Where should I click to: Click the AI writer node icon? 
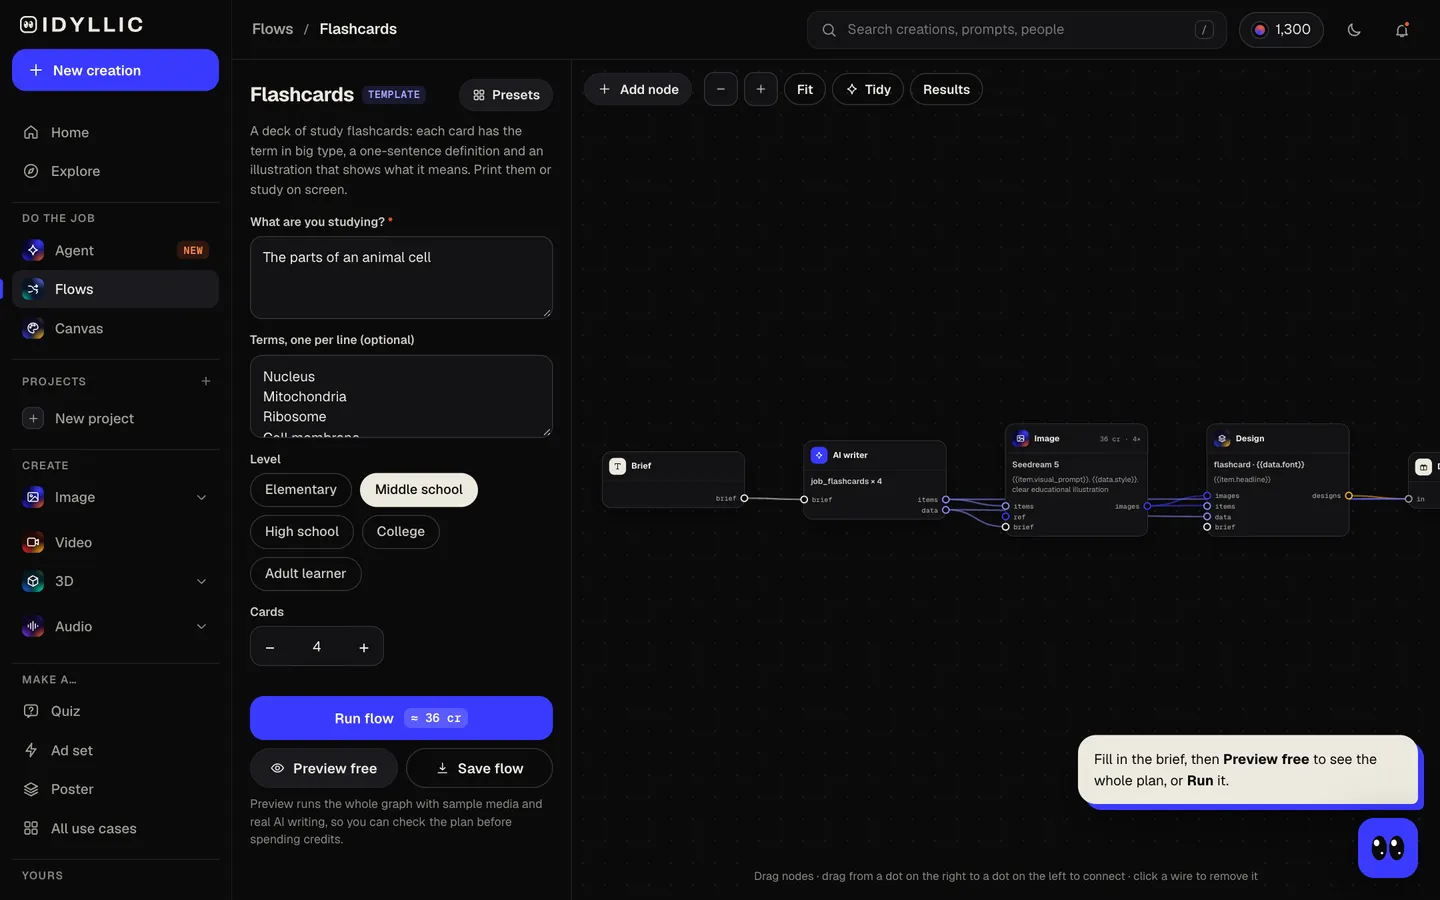(819, 455)
